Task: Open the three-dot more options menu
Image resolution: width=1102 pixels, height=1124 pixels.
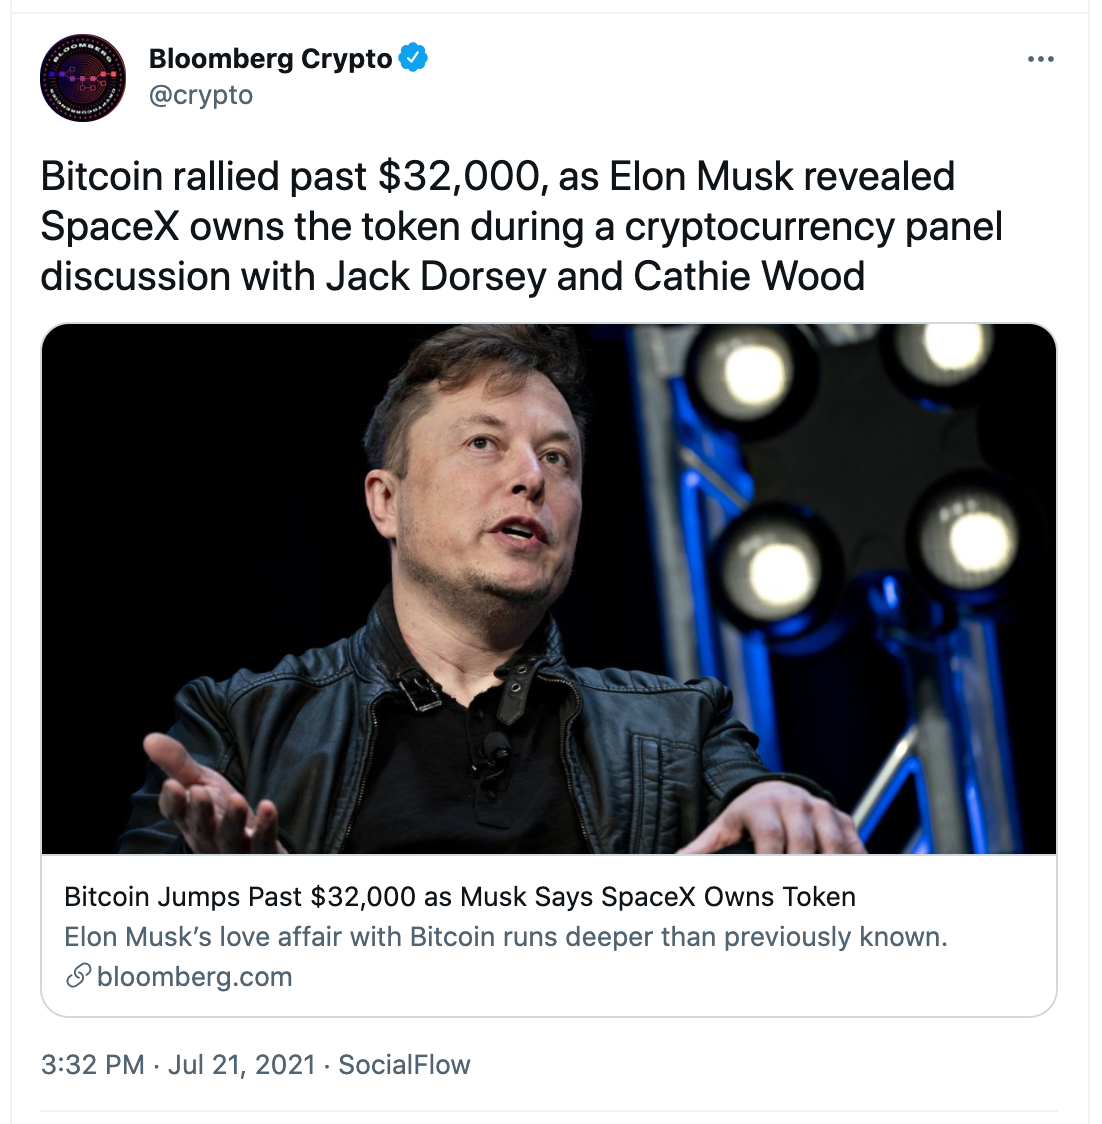Action: click(x=1040, y=60)
